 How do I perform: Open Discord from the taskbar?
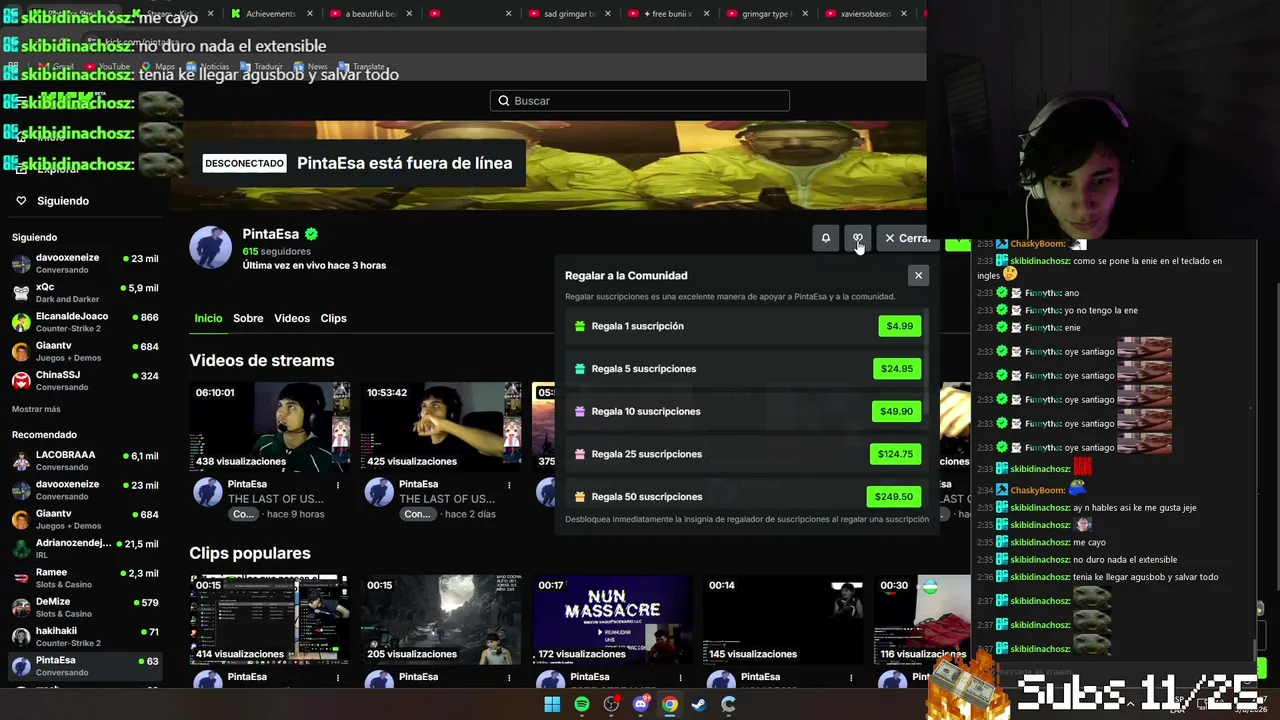point(641,704)
